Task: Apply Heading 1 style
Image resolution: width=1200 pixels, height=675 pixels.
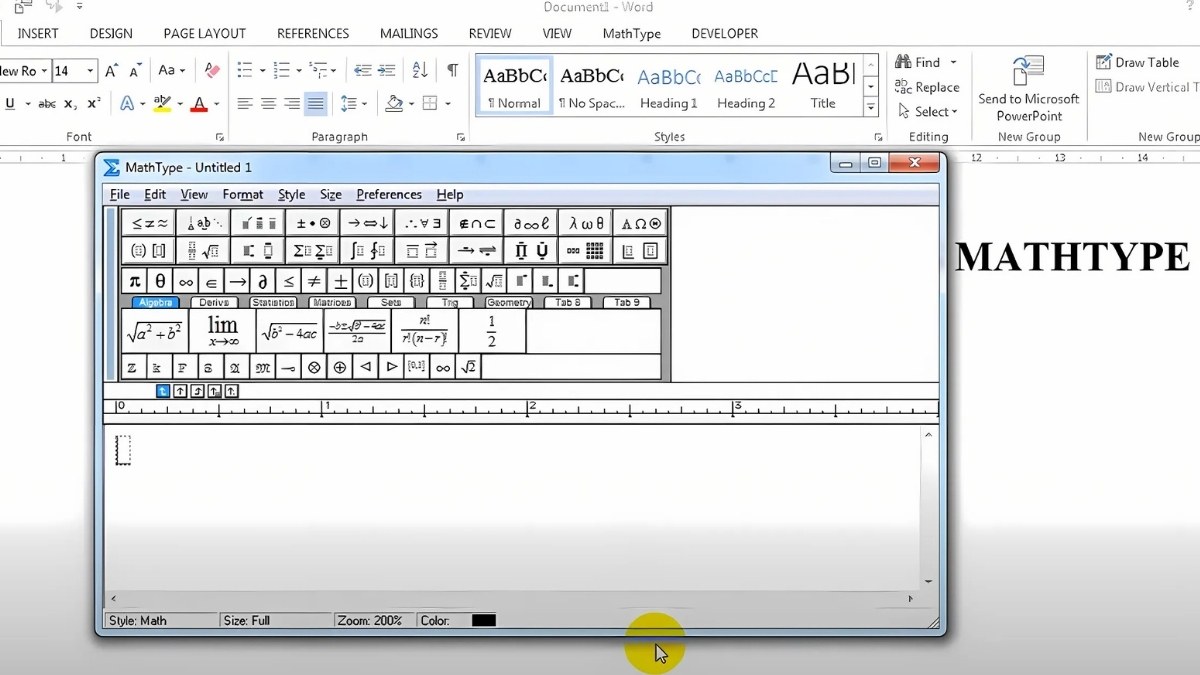Action: tap(670, 87)
